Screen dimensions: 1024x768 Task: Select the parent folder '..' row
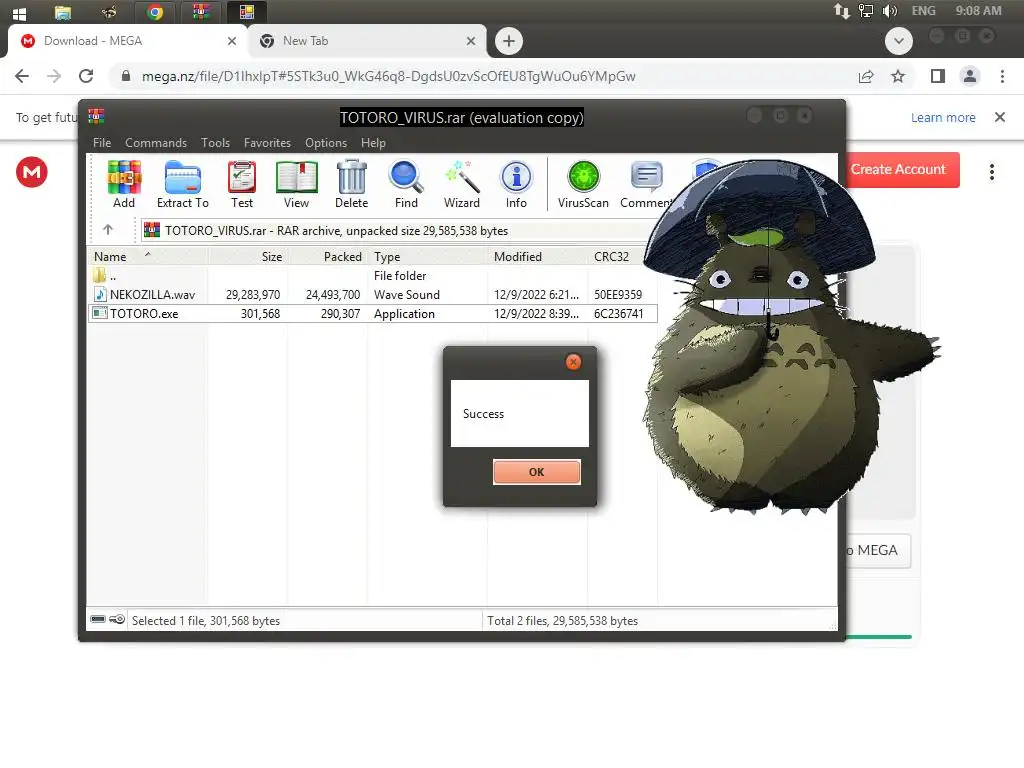pyautogui.click(x=372, y=276)
